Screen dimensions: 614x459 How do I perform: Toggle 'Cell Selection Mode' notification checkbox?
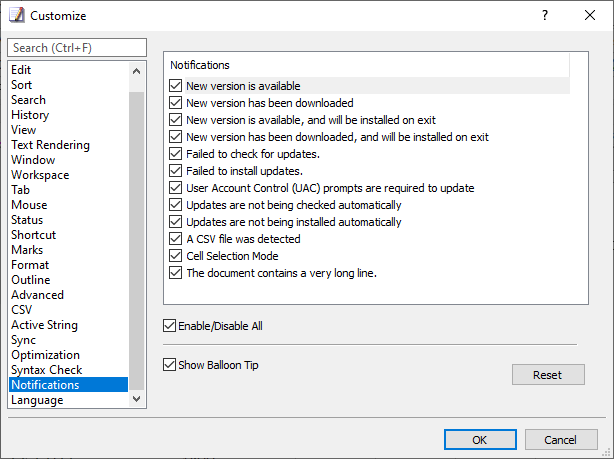coord(175,256)
